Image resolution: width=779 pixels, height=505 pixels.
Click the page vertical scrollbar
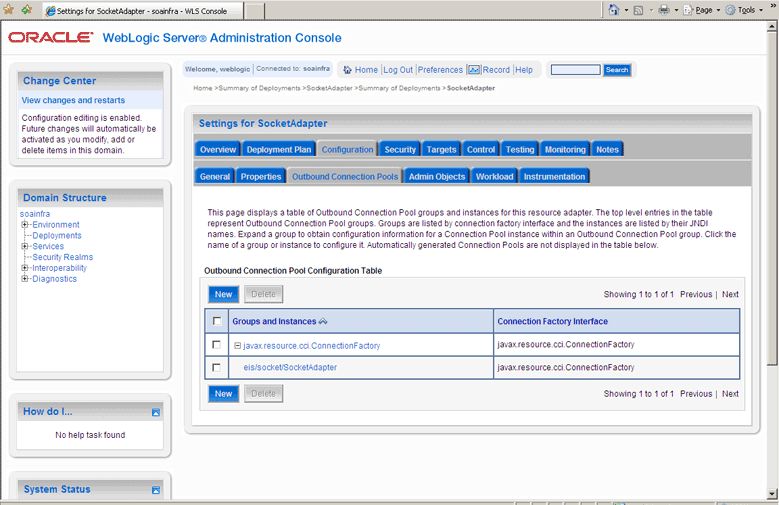coord(772,198)
